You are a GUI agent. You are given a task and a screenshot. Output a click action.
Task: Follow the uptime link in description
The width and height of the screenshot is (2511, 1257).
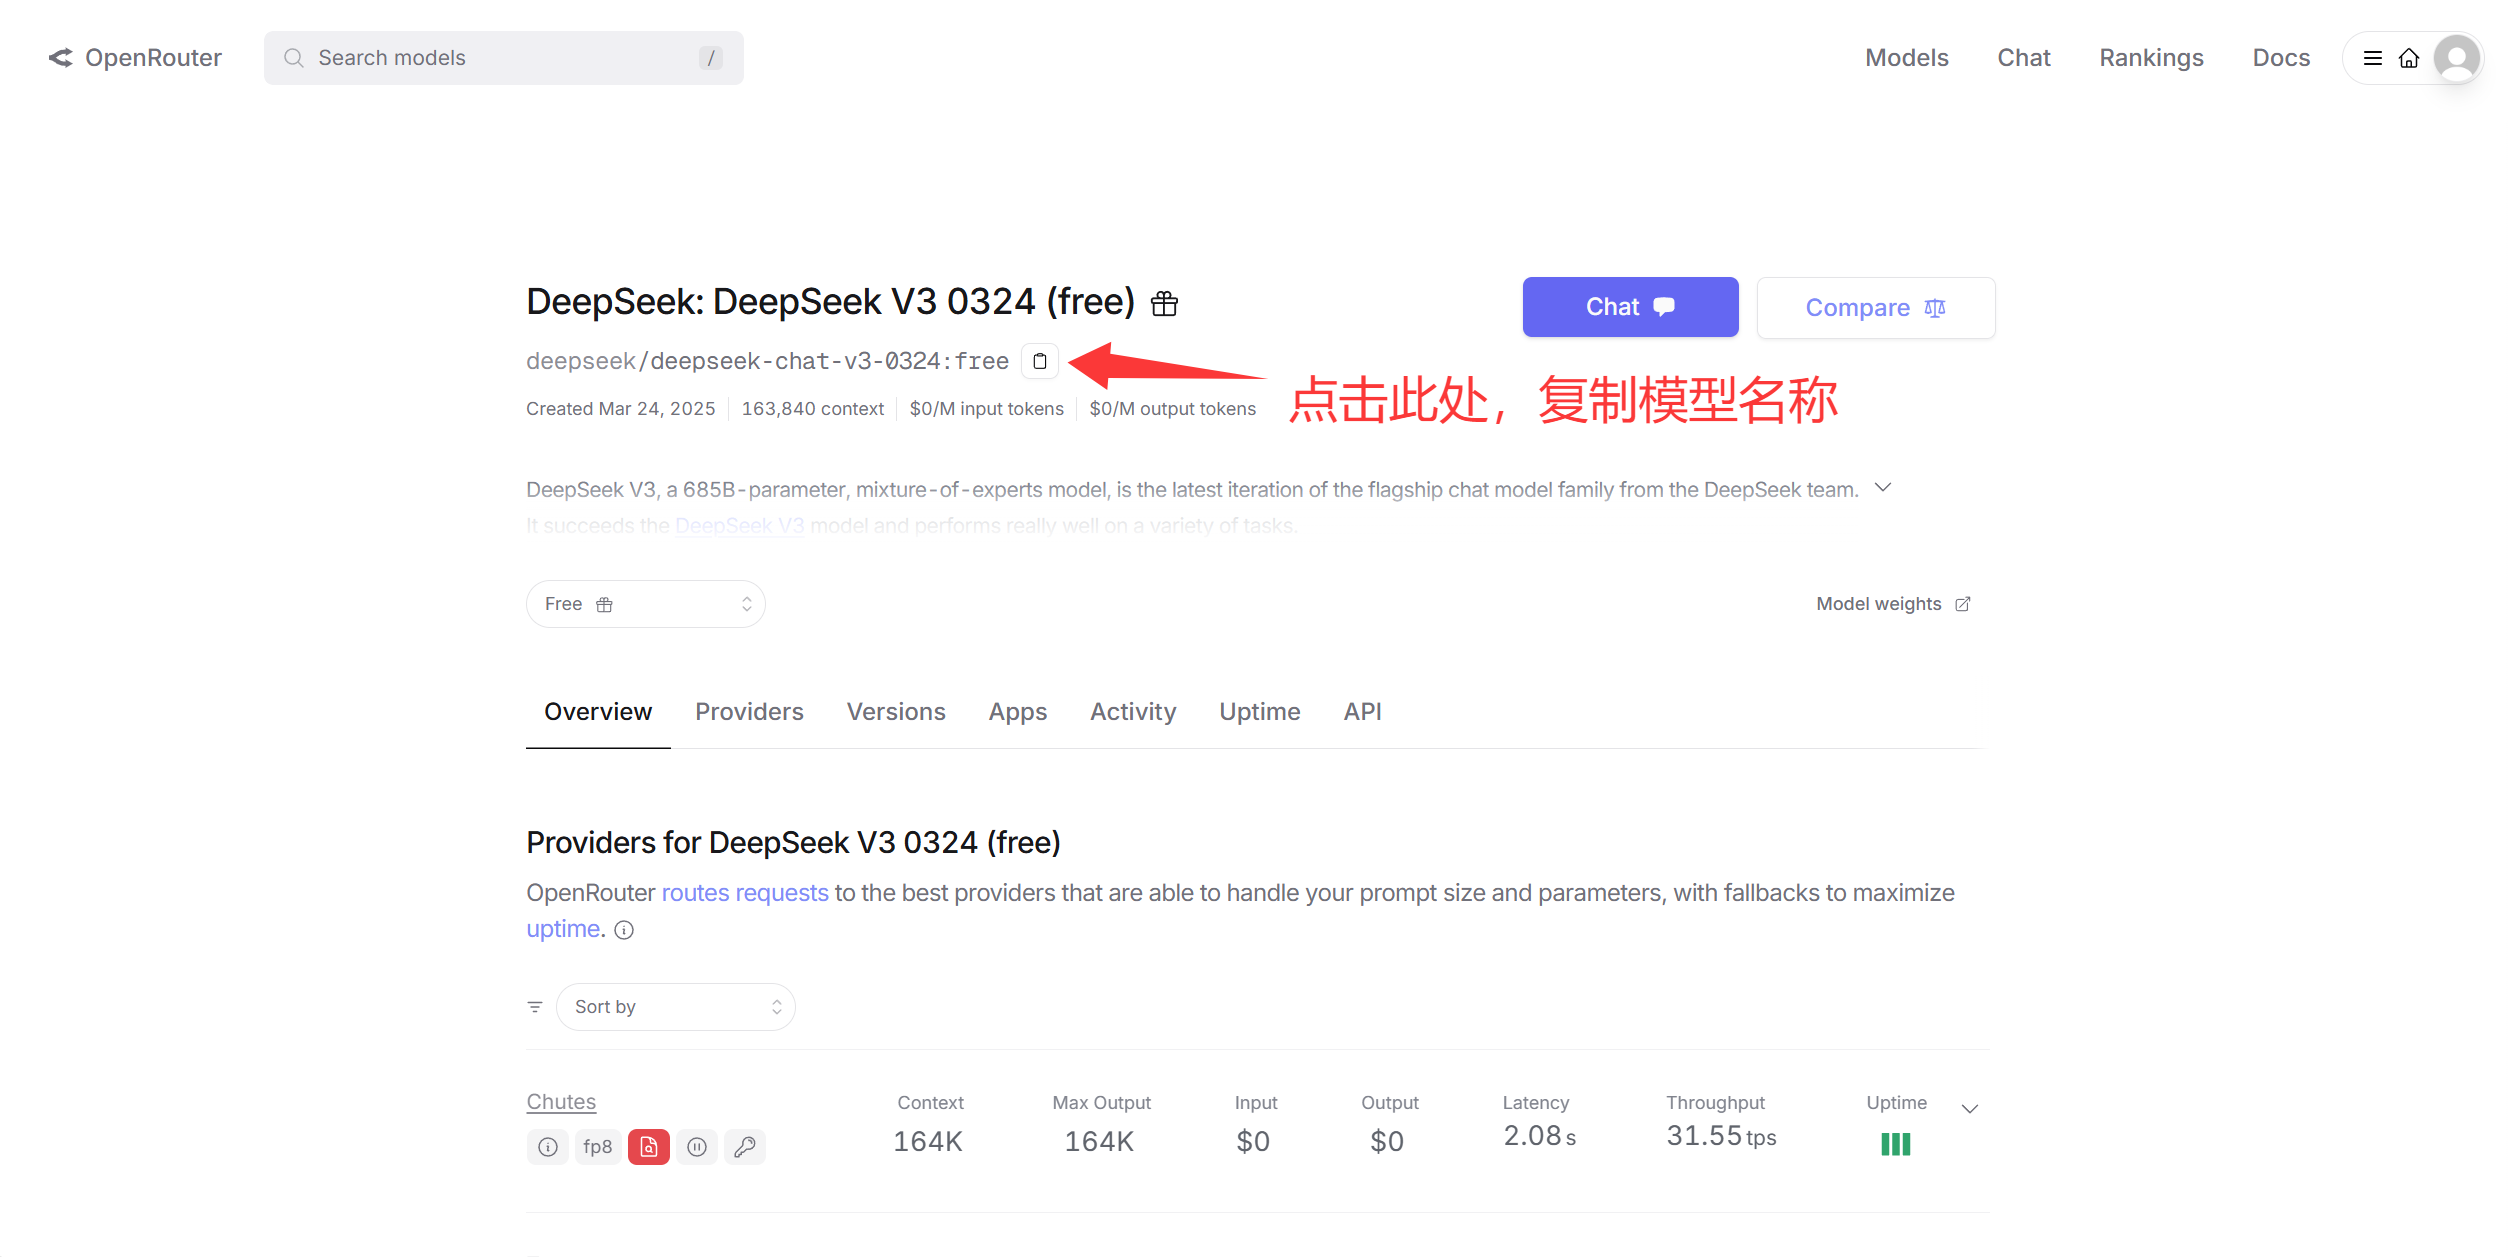tap(563, 929)
